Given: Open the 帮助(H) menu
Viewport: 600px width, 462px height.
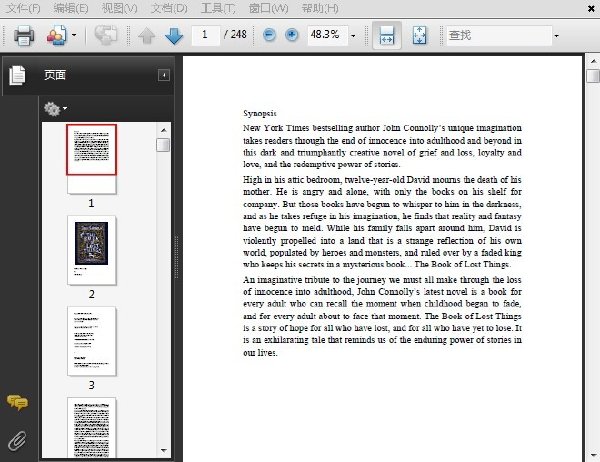Looking at the screenshot, I should (320, 8).
